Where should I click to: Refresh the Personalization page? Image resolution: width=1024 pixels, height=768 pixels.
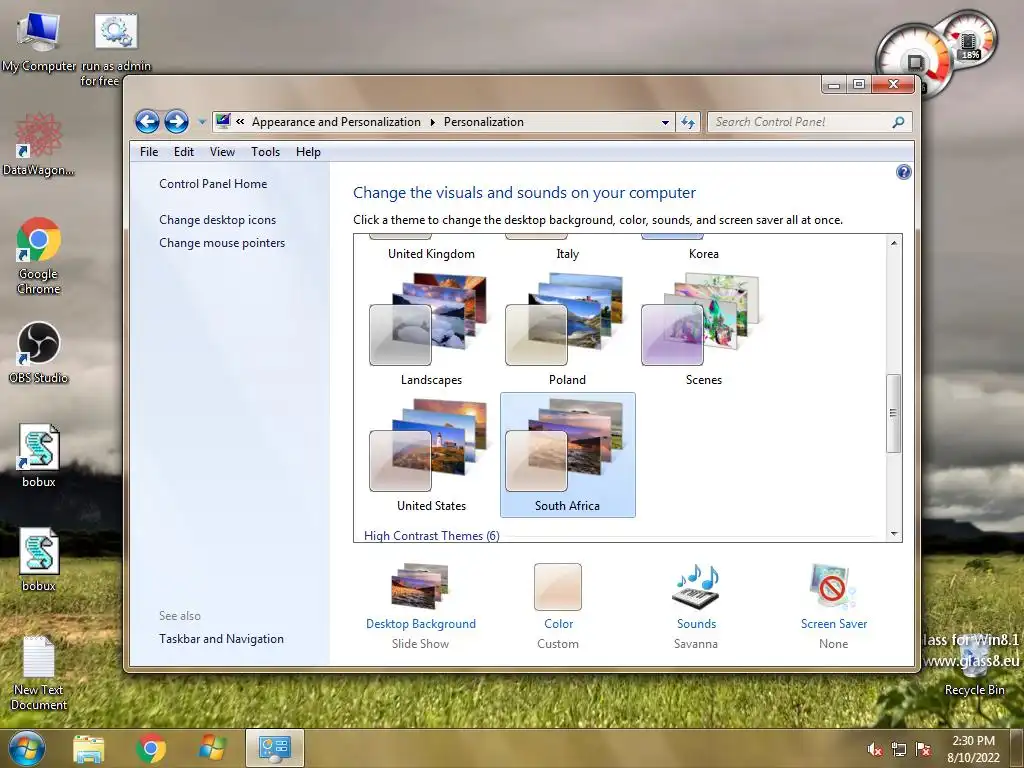click(x=688, y=122)
